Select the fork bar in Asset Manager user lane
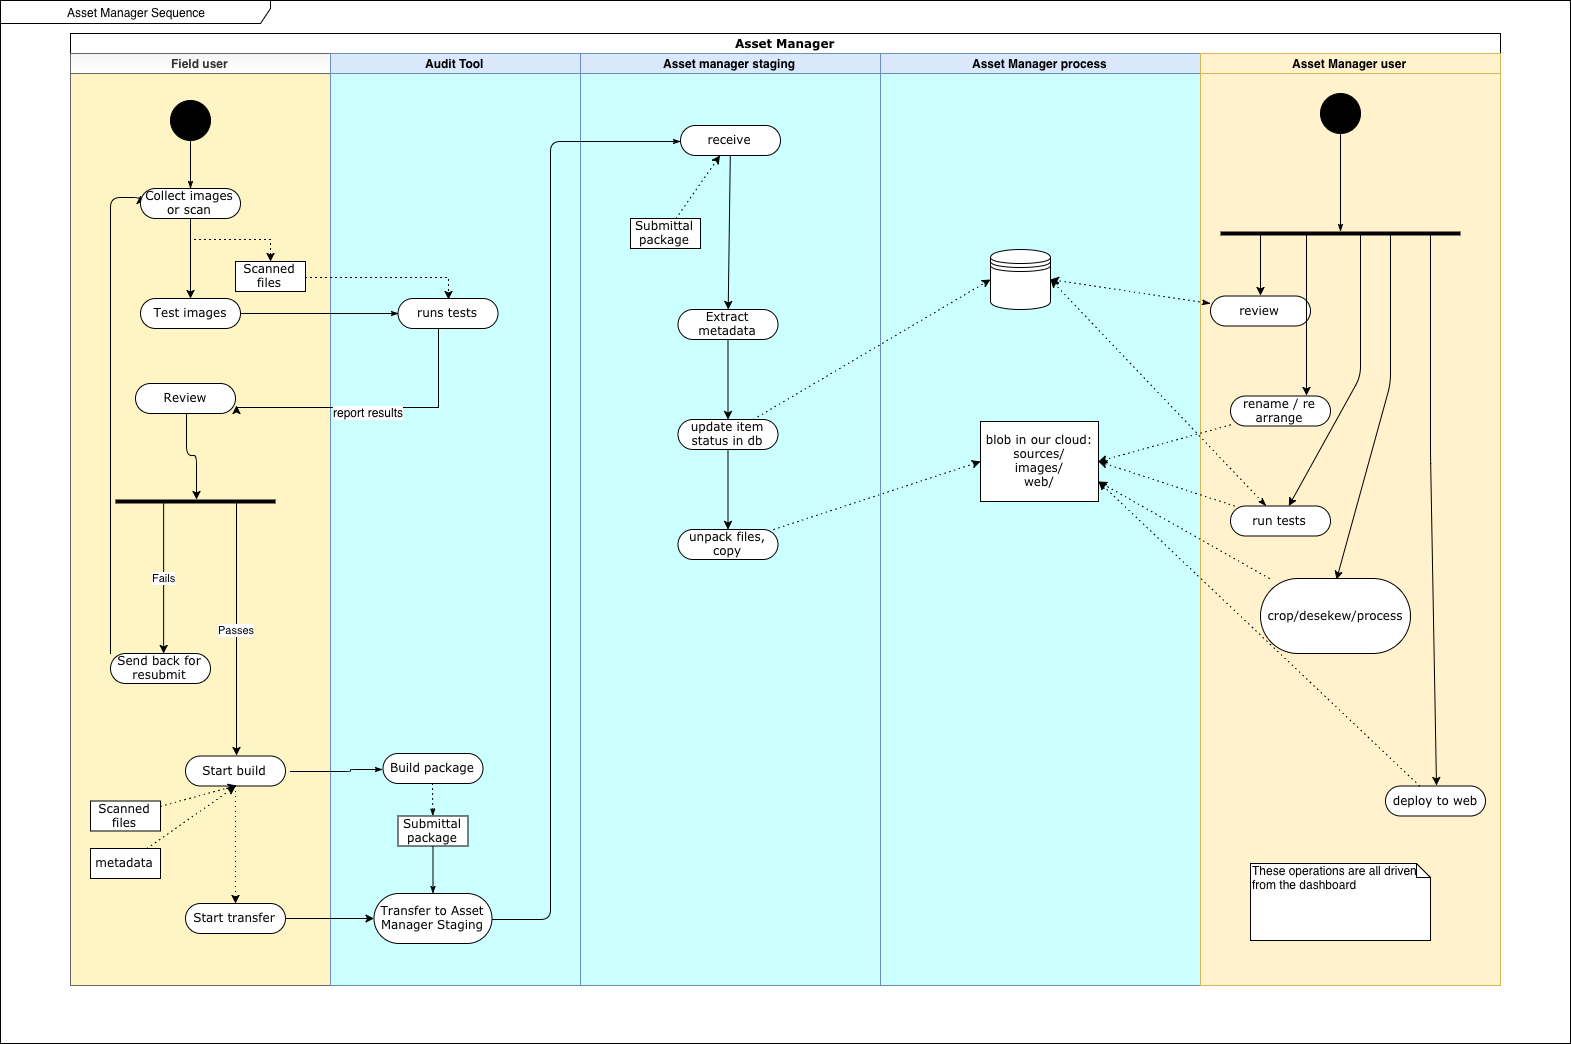1571x1044 pixels. [x=1340, y=233]
